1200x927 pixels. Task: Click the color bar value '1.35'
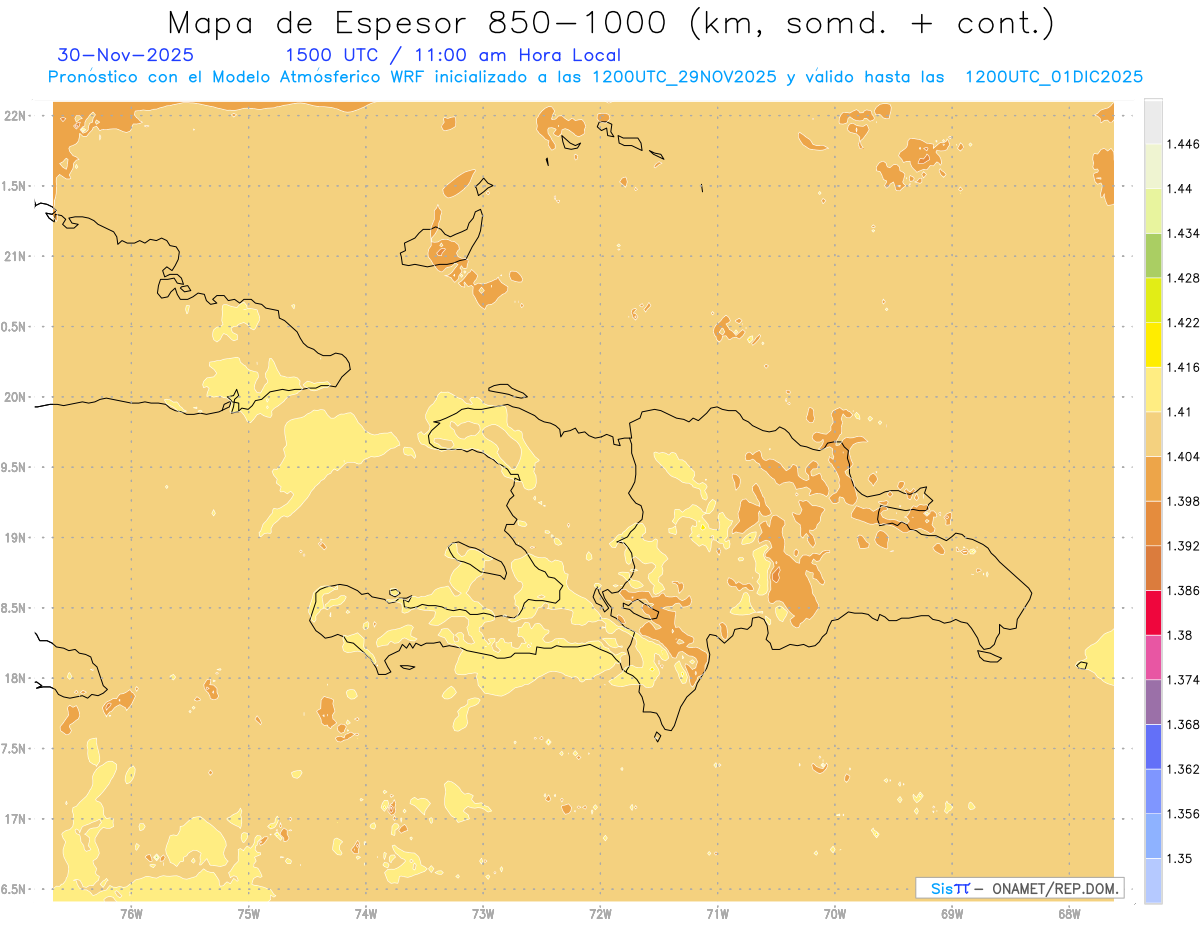coord(1179,858)
